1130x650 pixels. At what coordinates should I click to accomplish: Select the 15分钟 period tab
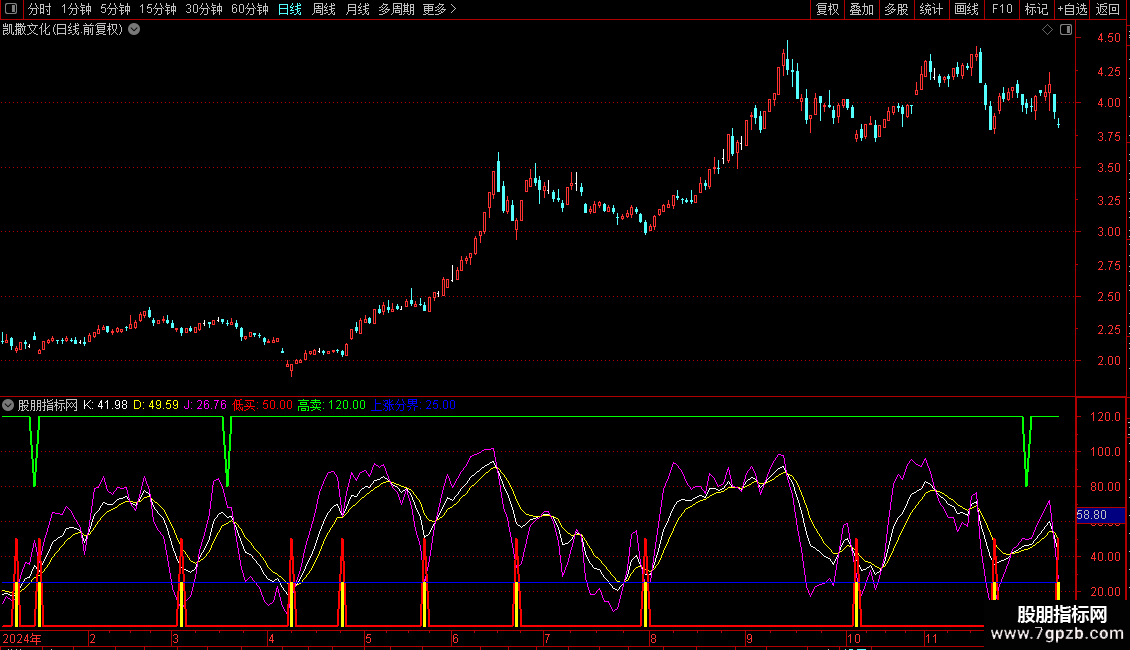pyautogui.click(x=158, y=9)
